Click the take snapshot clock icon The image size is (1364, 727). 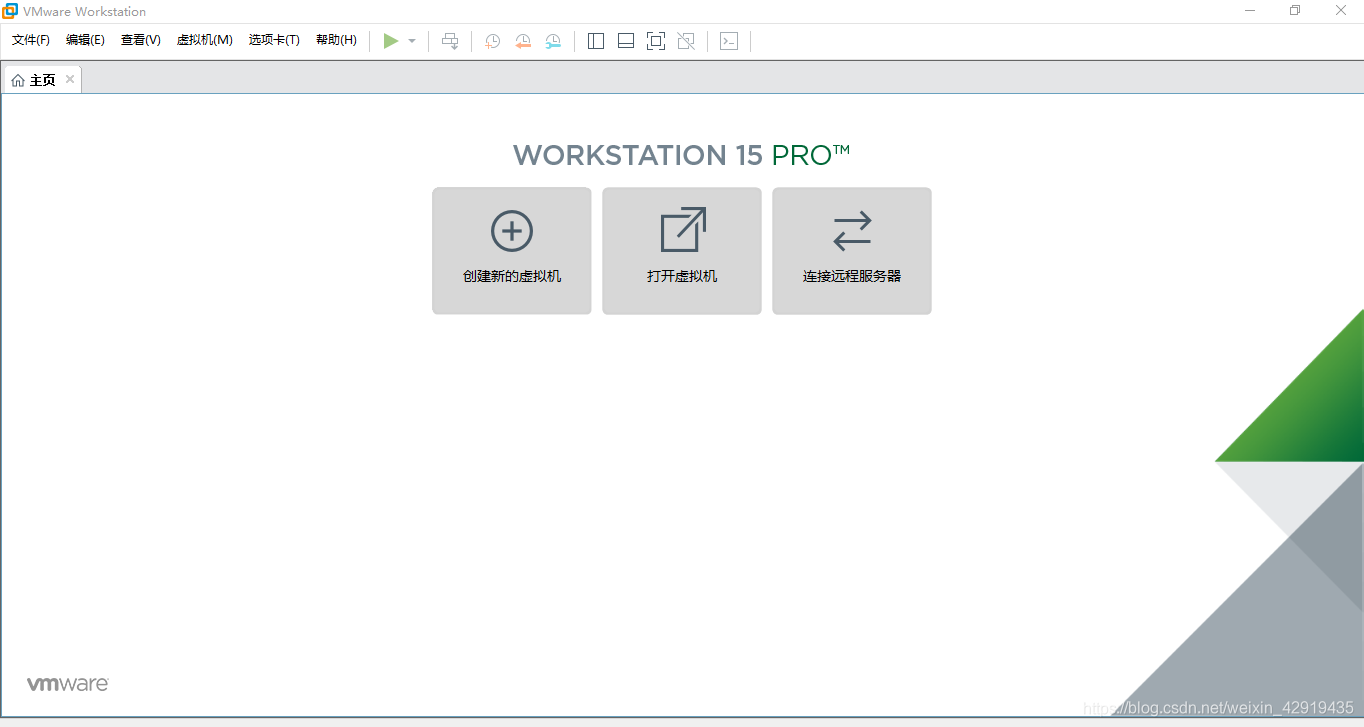pos(493,41)
